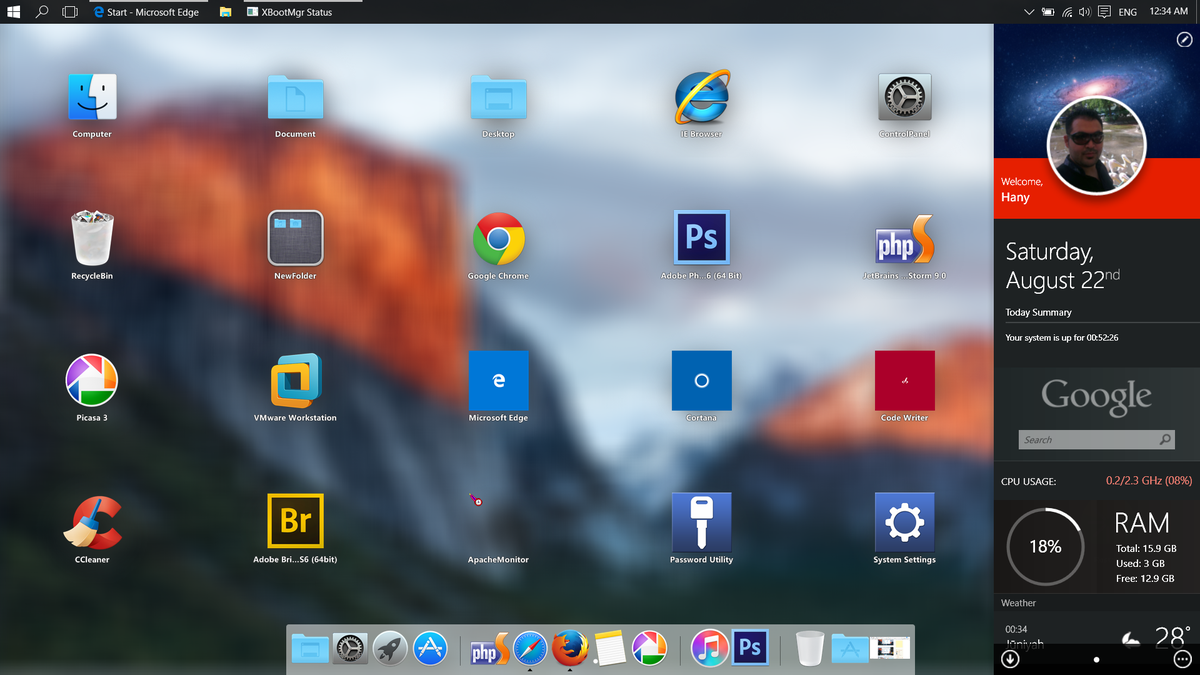Open the Code Writer desktop tile

coord(904,380)
